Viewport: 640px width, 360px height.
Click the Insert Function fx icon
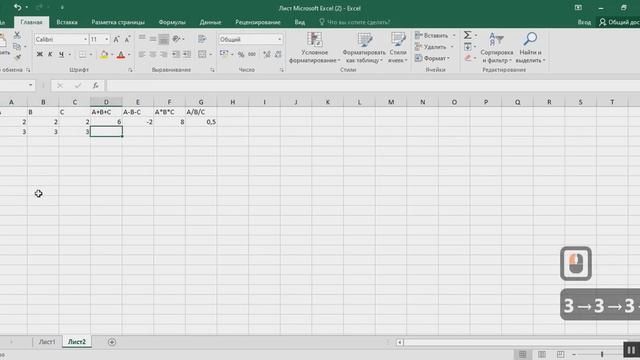click(95, 85)
